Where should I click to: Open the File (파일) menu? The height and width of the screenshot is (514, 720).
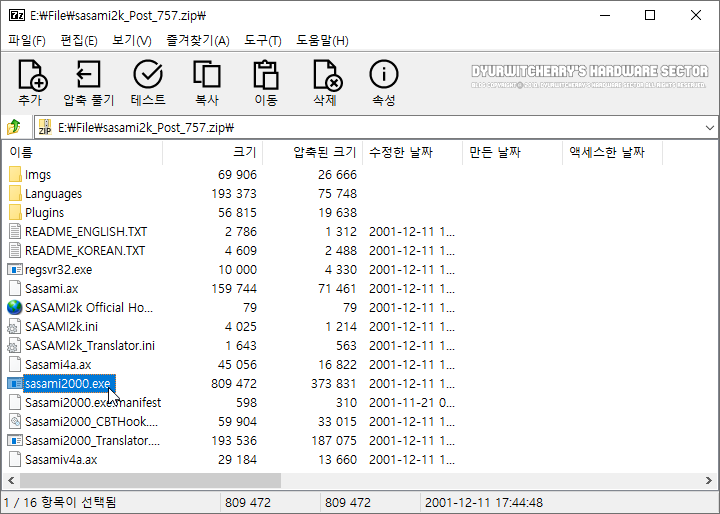[27, 40]
